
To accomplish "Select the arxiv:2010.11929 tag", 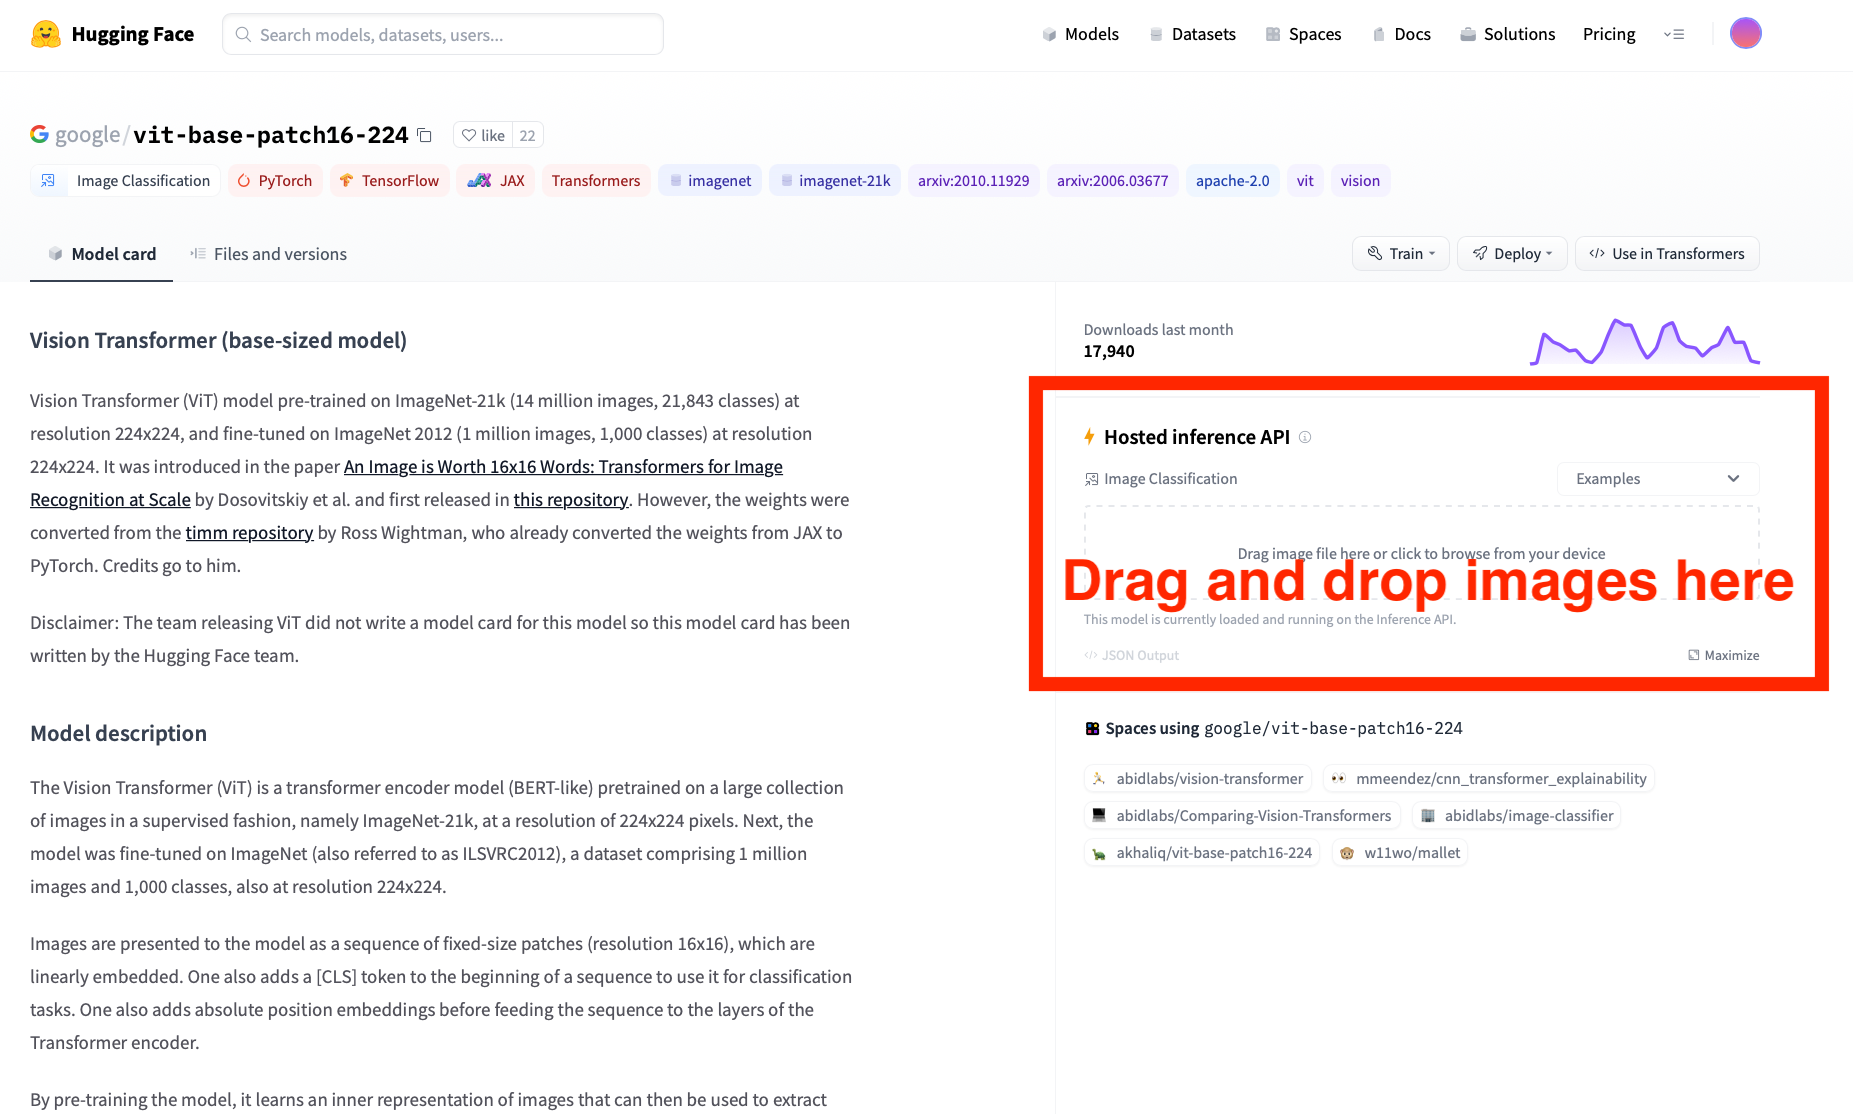I will click(973, 181).
